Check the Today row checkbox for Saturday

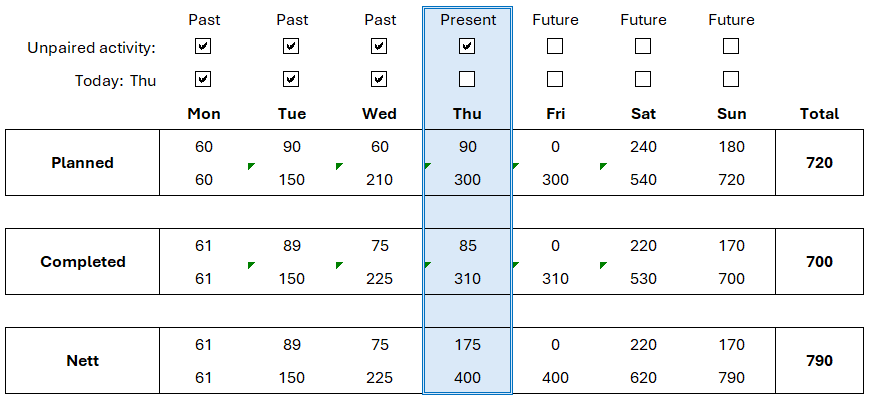coord(643,80)
